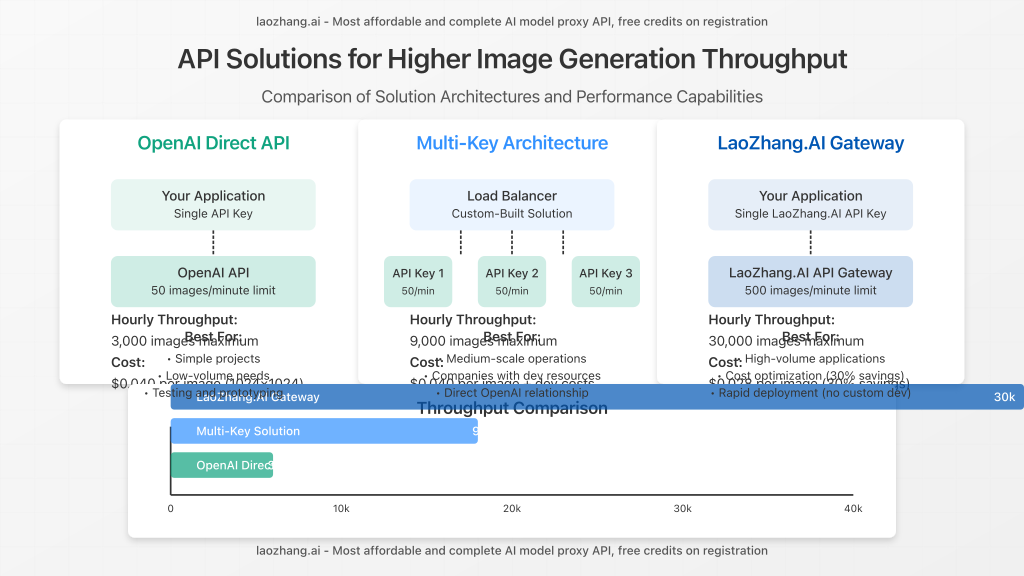This screenshot has width=1024, height=576.
Task: Click the 'Testing and prototyping' bullet
Action: coord(214,392)
